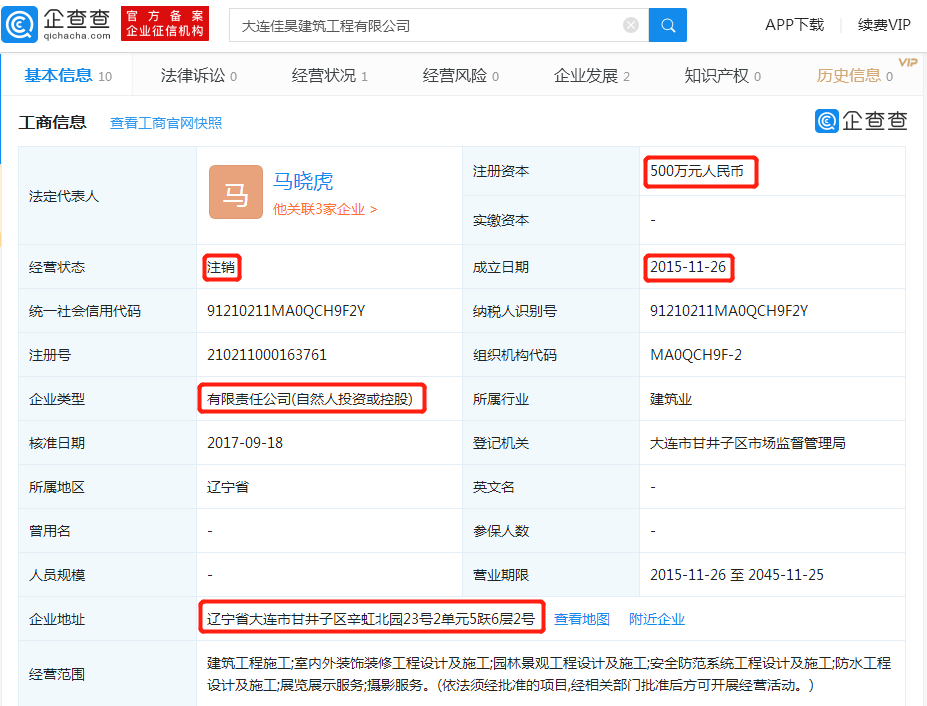927x706 pixels.
Task: Open the 基本信息 tab
Action: (x=67, y=76)
